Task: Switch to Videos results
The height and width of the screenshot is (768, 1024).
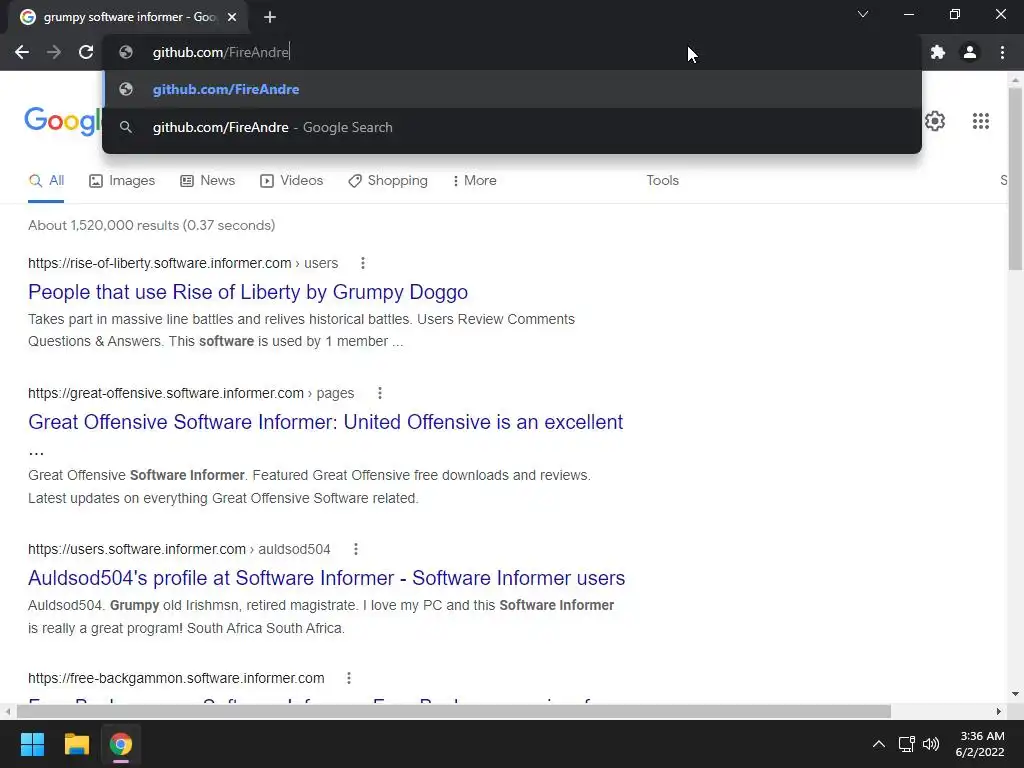Action: tap(291, 181)
